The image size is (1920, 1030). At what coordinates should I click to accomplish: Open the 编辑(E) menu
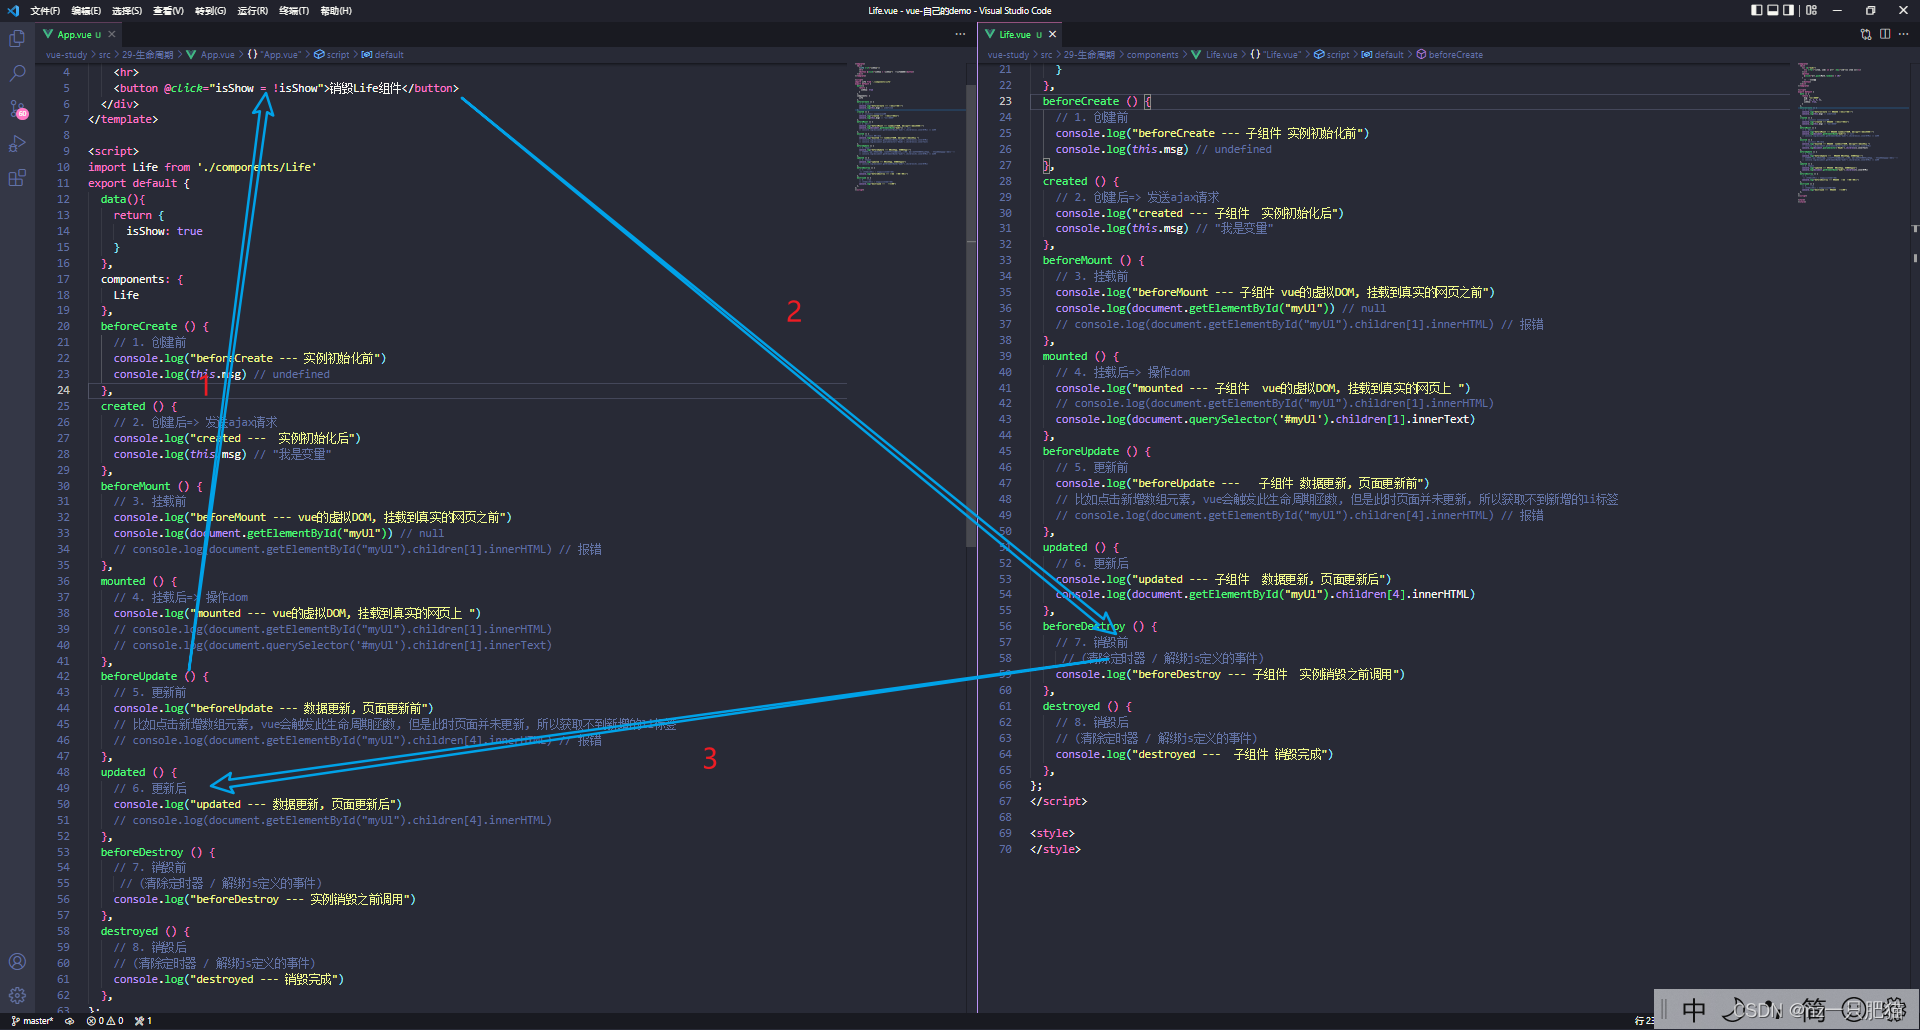tap(86, 10)
